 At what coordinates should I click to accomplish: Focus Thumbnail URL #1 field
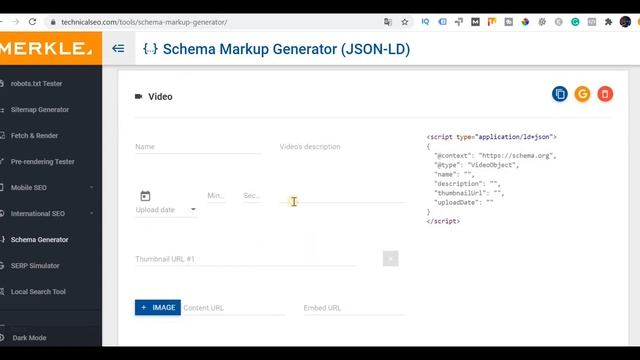pos(246,259)
